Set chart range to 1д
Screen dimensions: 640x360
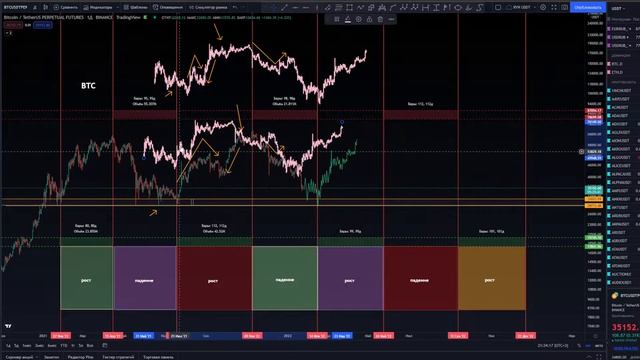(8, 346)
